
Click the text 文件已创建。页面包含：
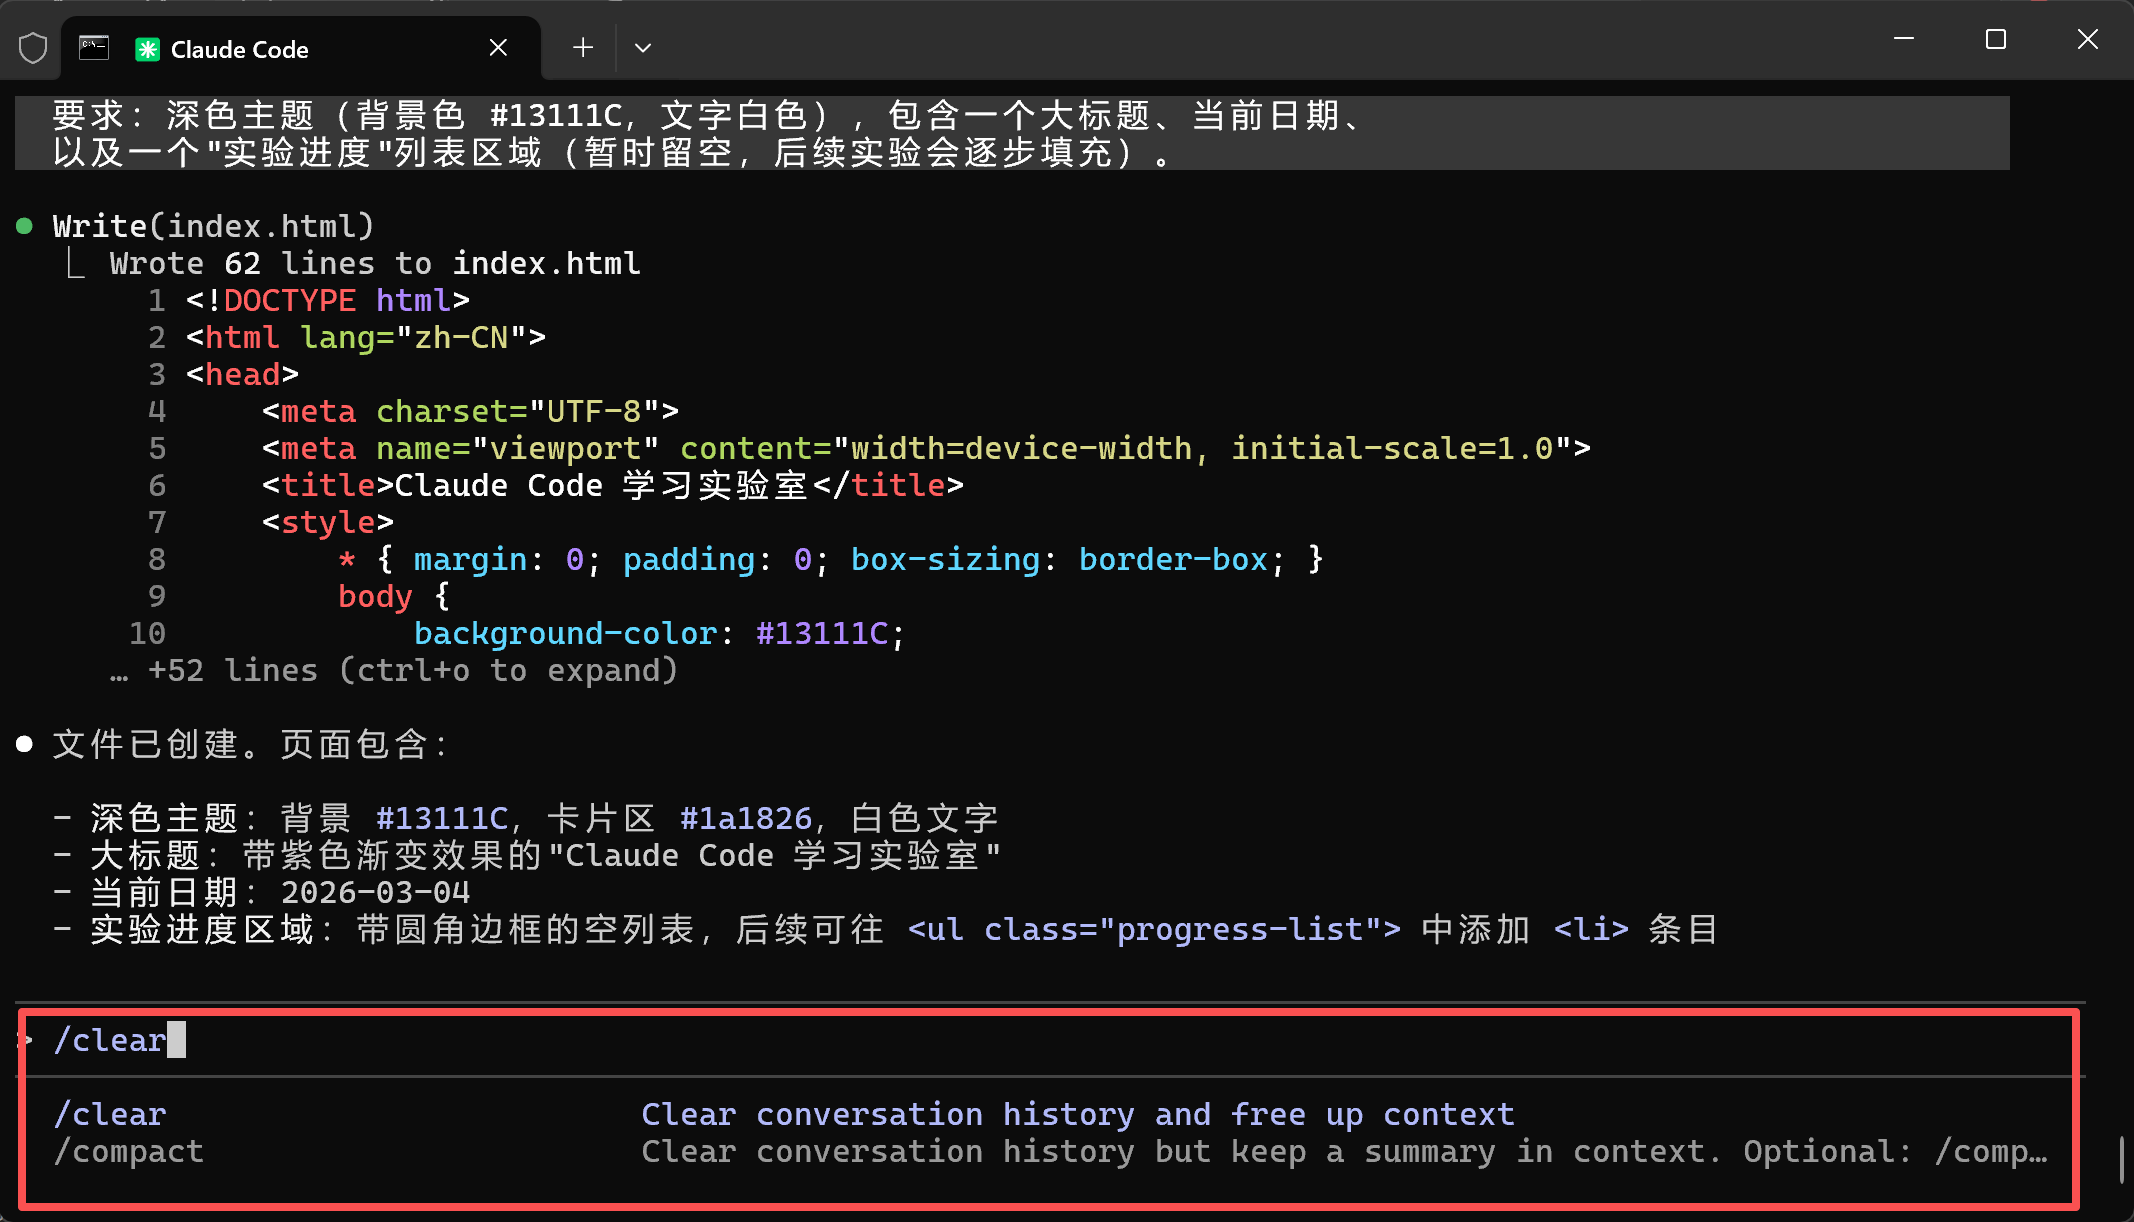(252, 744)
